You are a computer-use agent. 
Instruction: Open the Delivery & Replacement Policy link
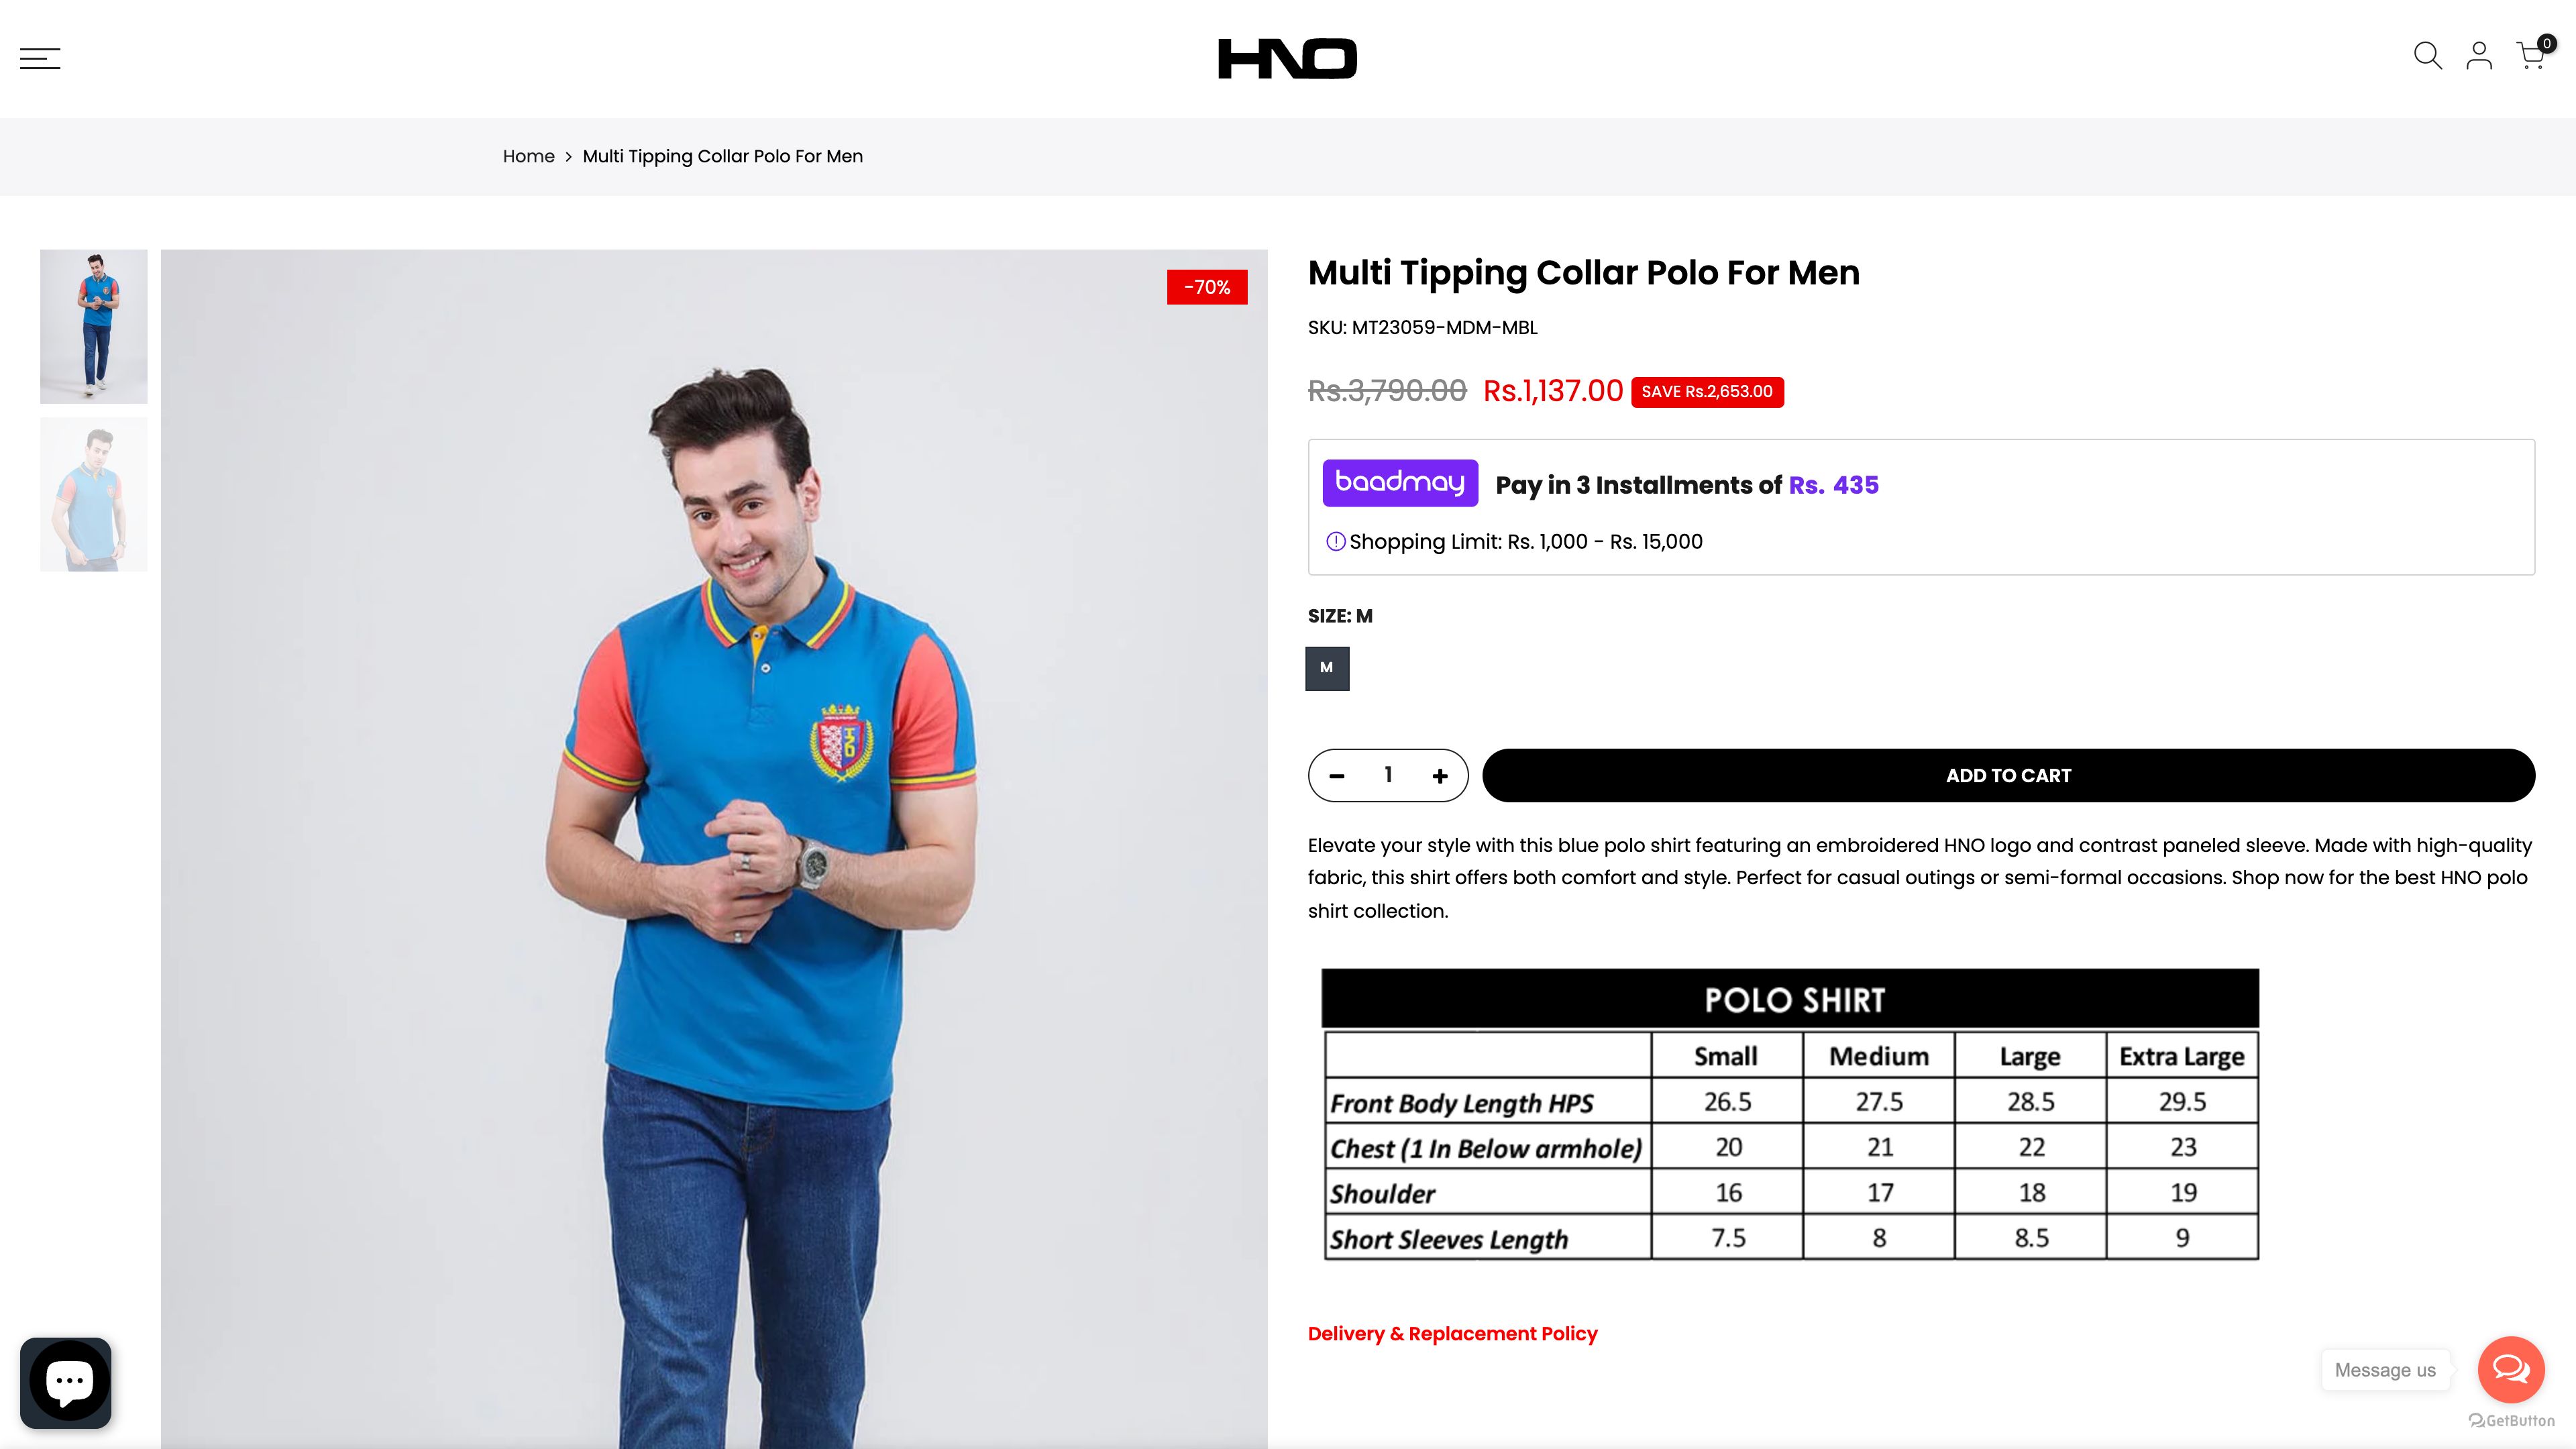(1452, 1333)
